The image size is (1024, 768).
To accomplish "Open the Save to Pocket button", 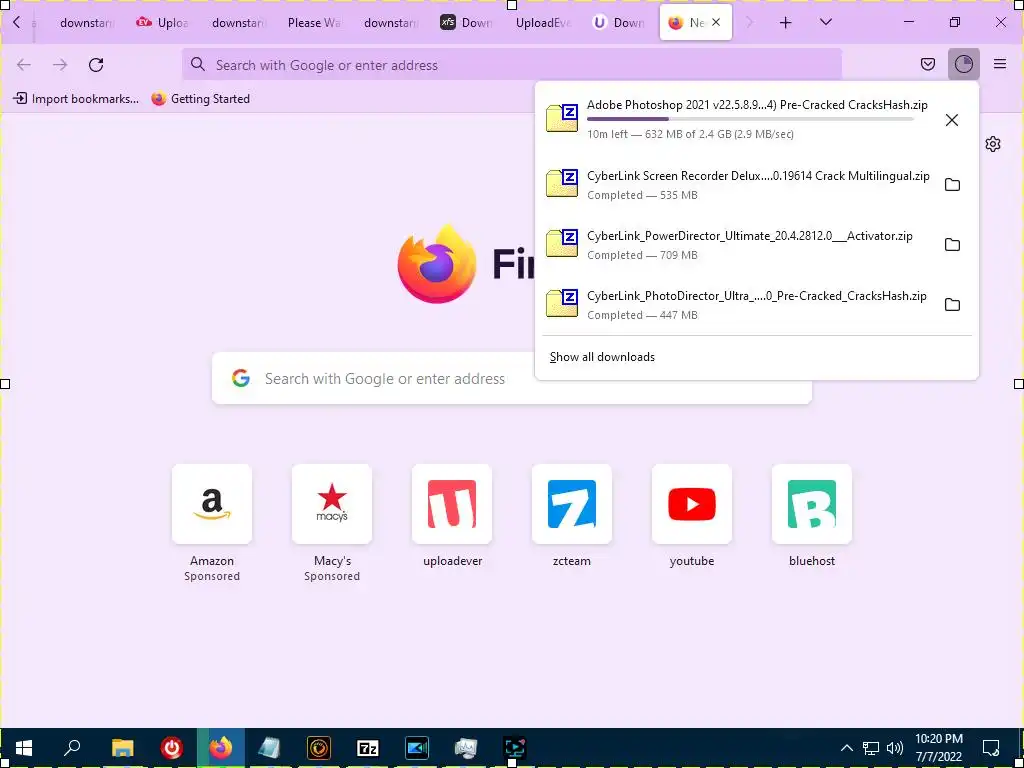I will tap(927, 64).
